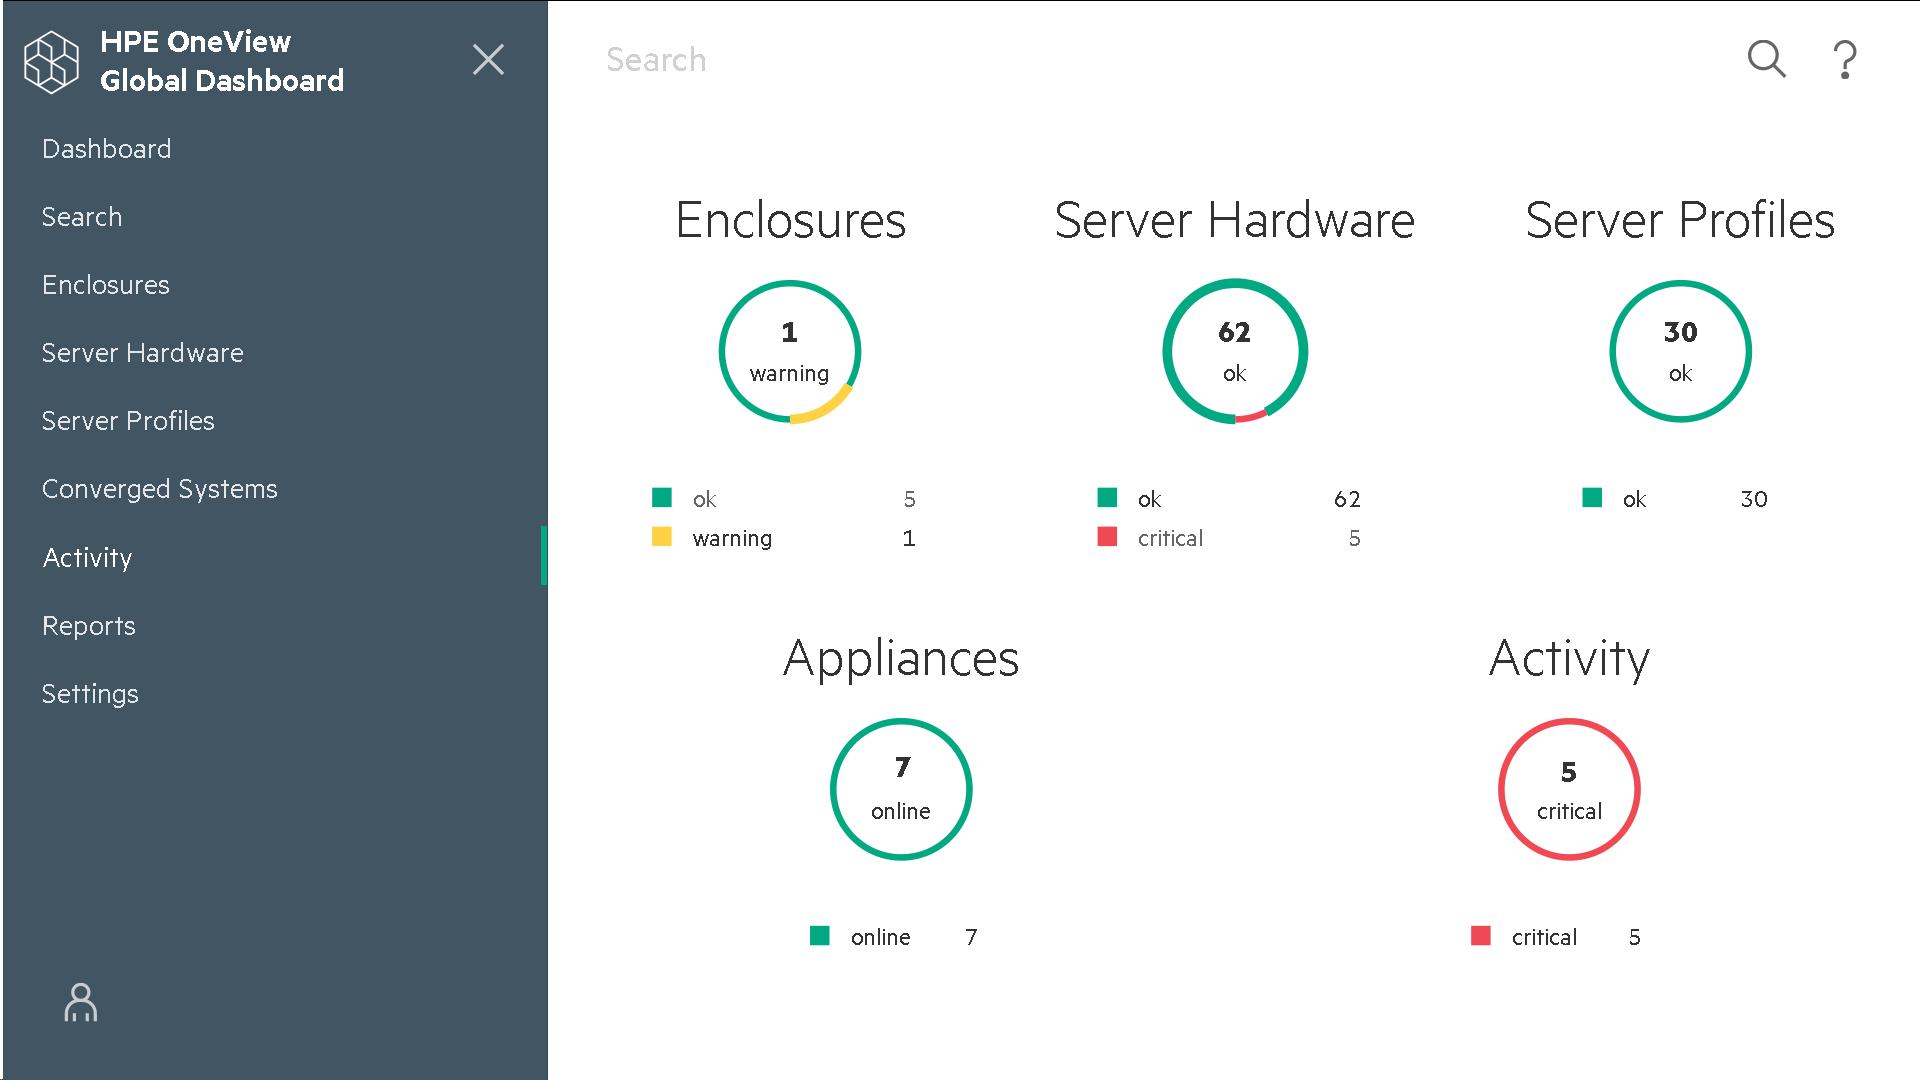Click the red critical swatch under Activity
The width and height of the screenshot is (1920, 1080).
1481,935
